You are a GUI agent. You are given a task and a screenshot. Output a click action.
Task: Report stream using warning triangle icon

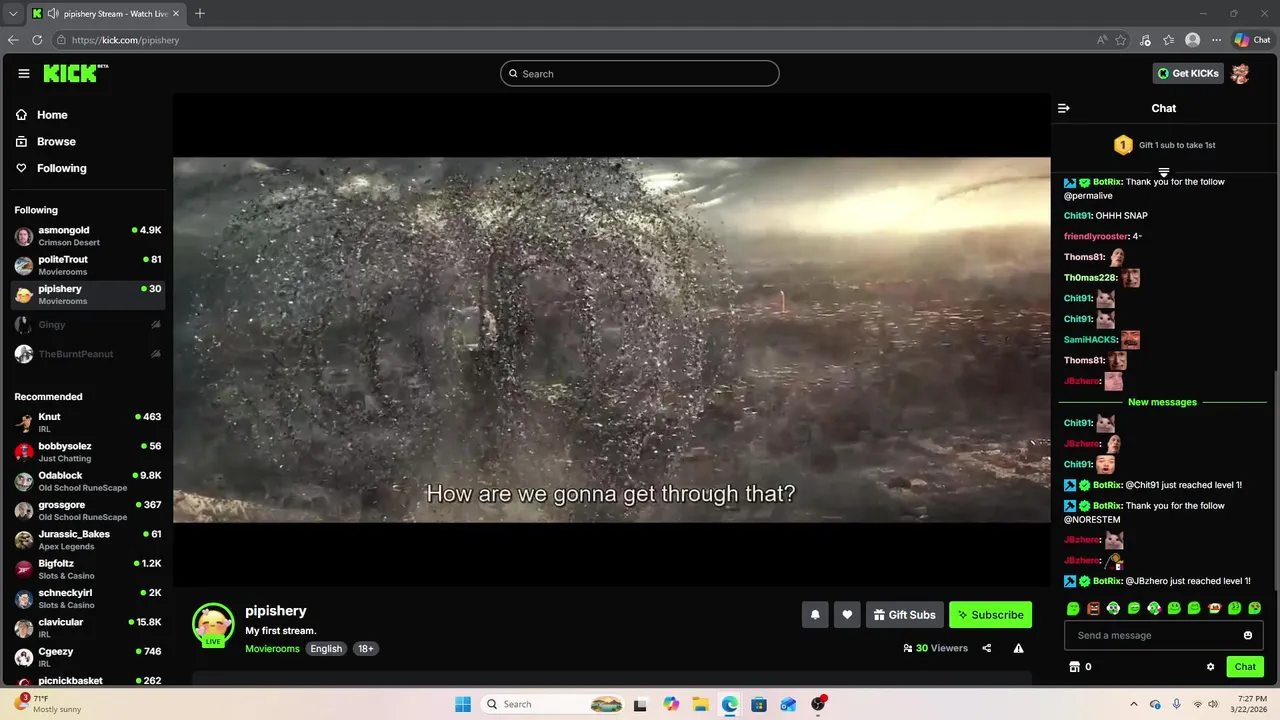coord(1018,648)
